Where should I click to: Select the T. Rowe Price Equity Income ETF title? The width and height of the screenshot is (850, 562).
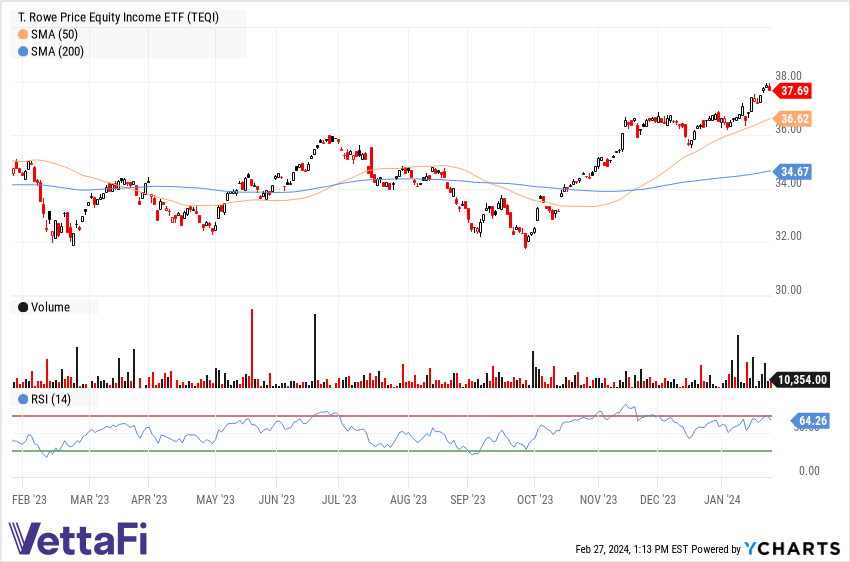point(118,17)
